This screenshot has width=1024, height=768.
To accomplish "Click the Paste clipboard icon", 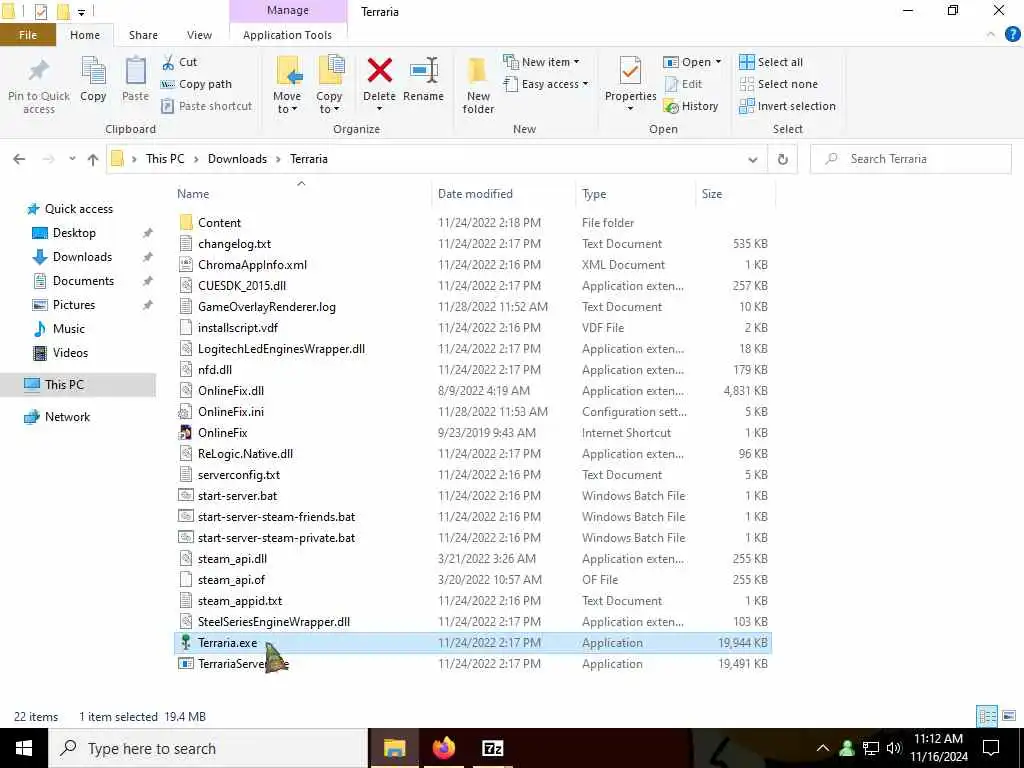I will coord(135,71).
